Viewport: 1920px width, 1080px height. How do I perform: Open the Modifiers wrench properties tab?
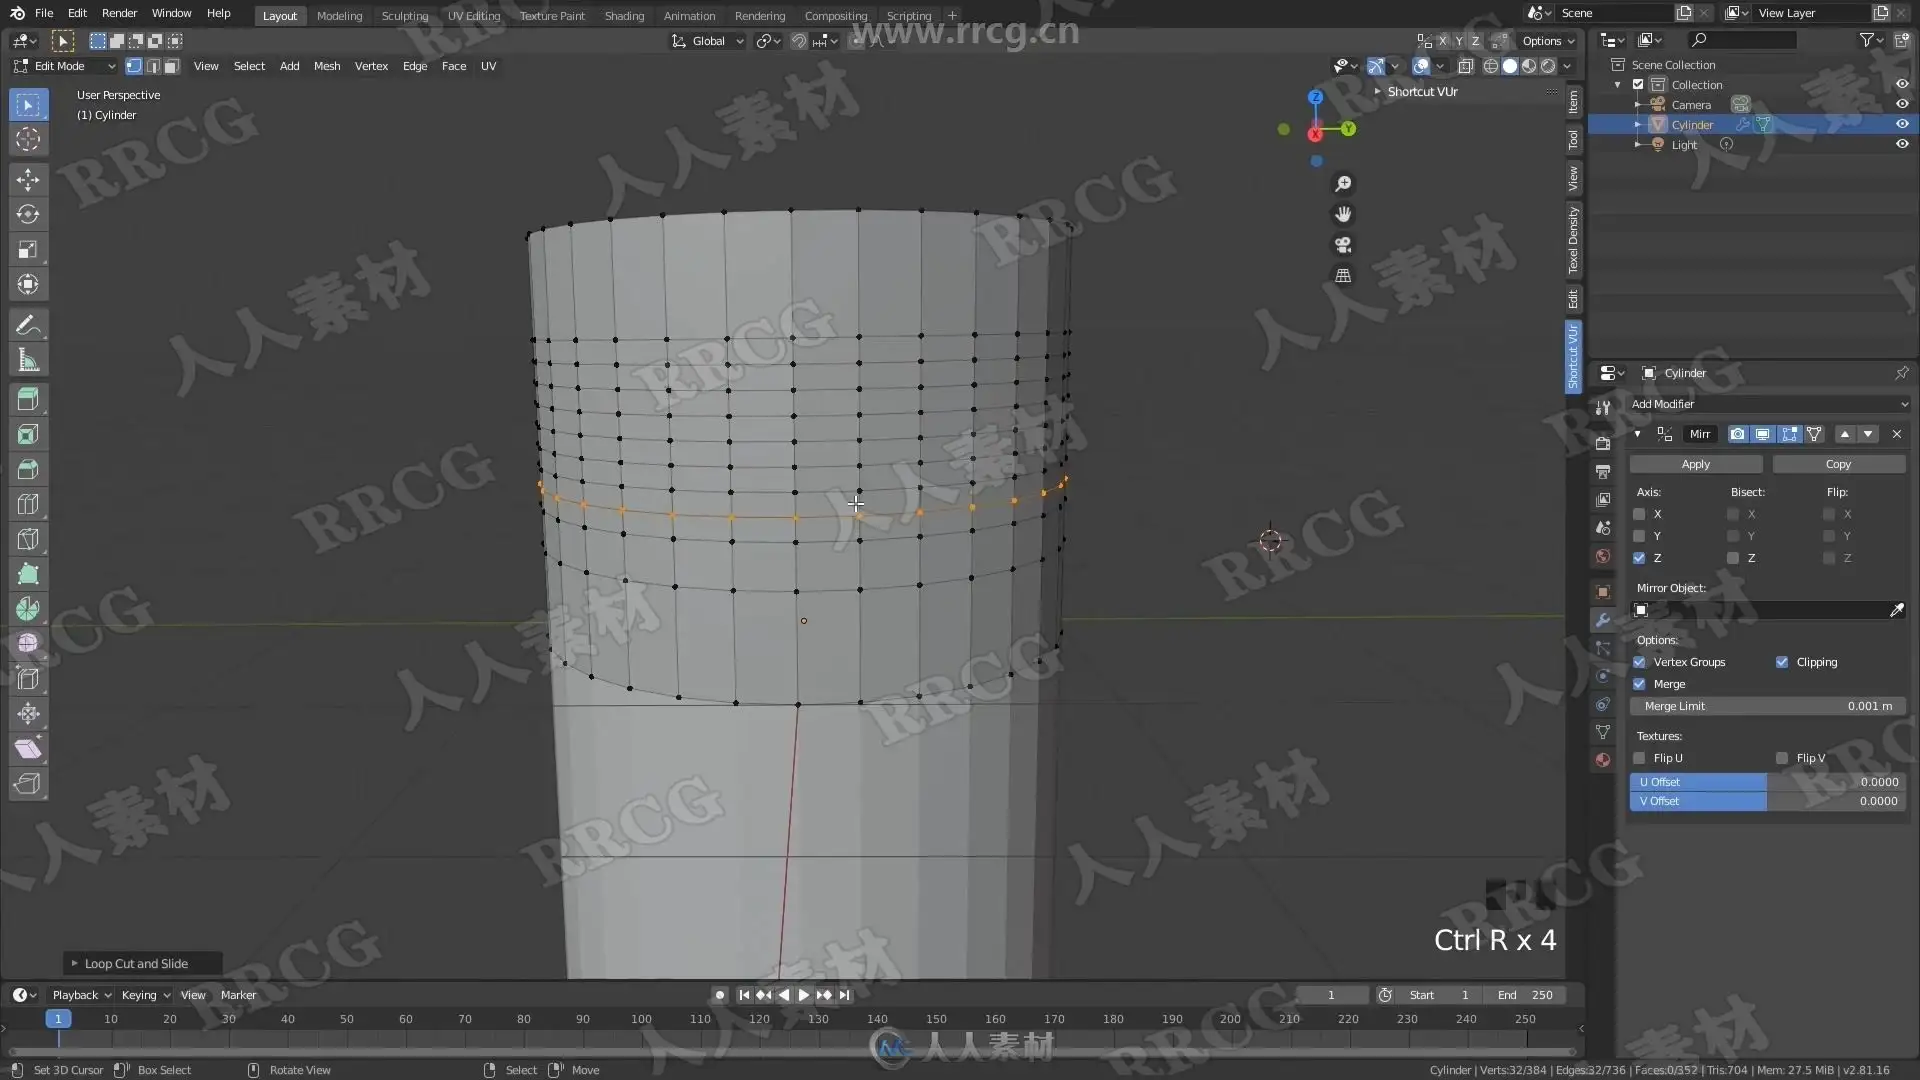(x=1603, y=620)
